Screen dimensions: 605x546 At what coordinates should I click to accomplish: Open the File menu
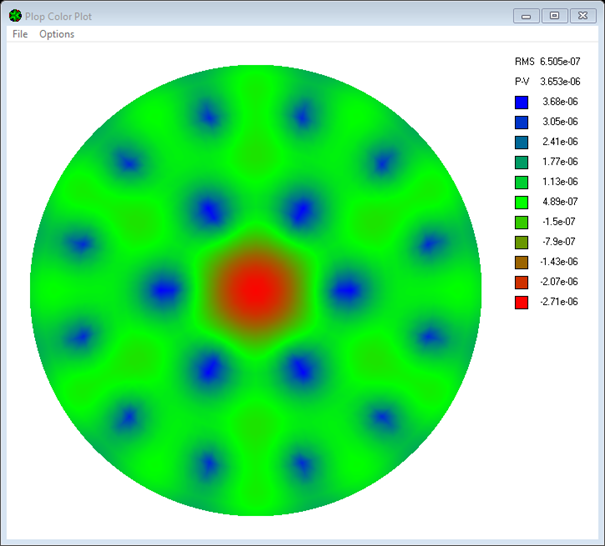click(x=20, y=34)
